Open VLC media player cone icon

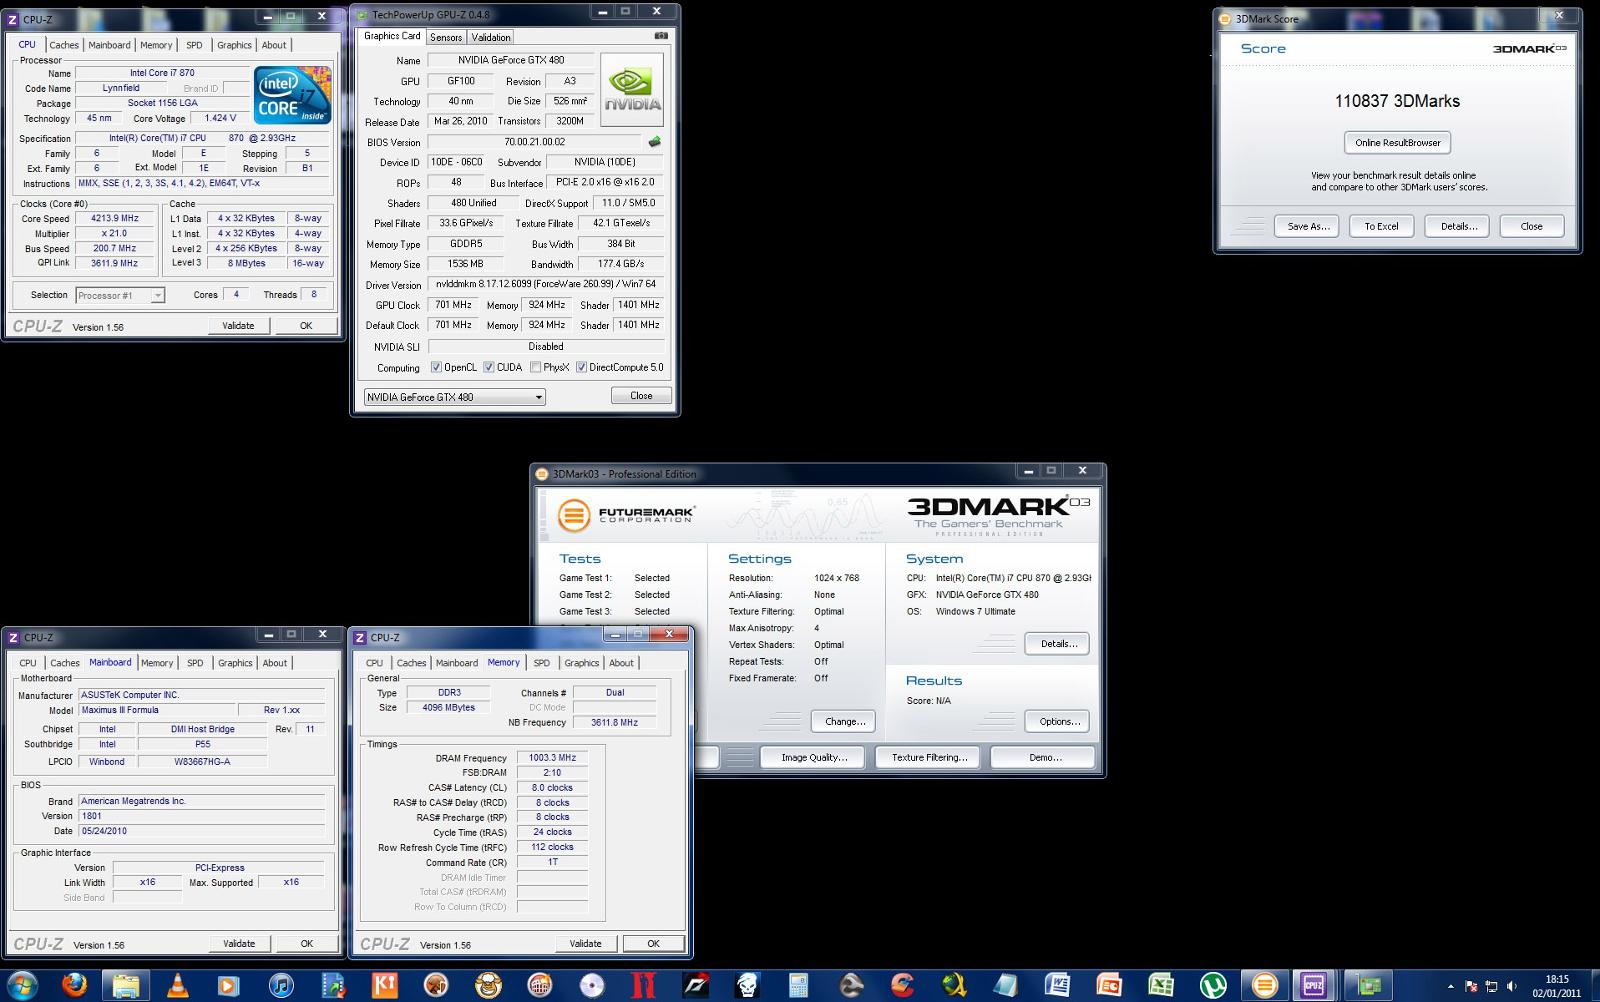click(x=177, y=985)
